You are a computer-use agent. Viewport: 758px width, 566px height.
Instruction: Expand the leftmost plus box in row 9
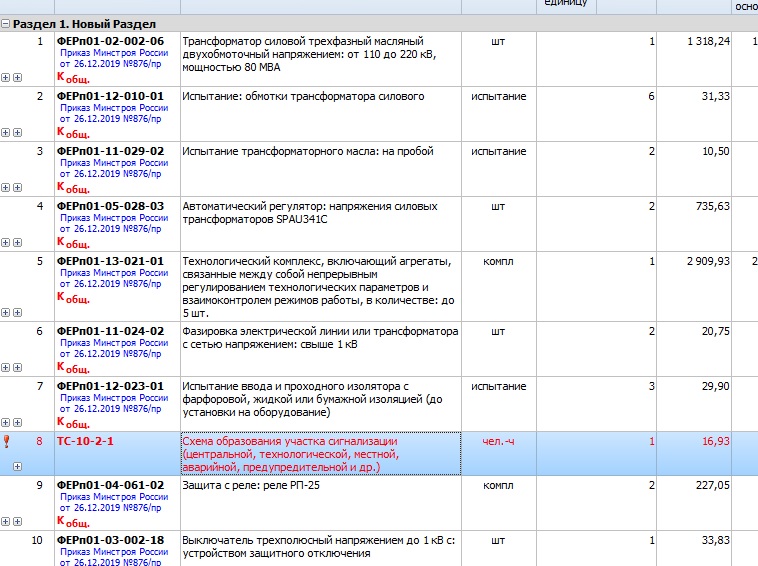coord(5,522)
